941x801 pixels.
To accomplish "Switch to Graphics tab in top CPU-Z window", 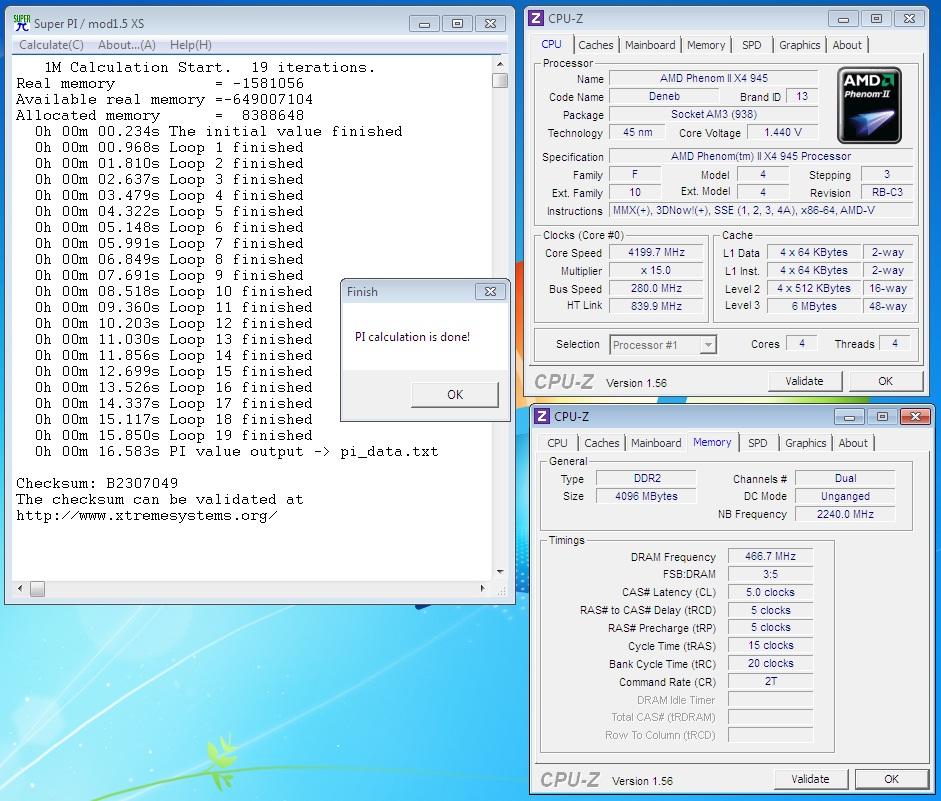I will click(799, 45).
